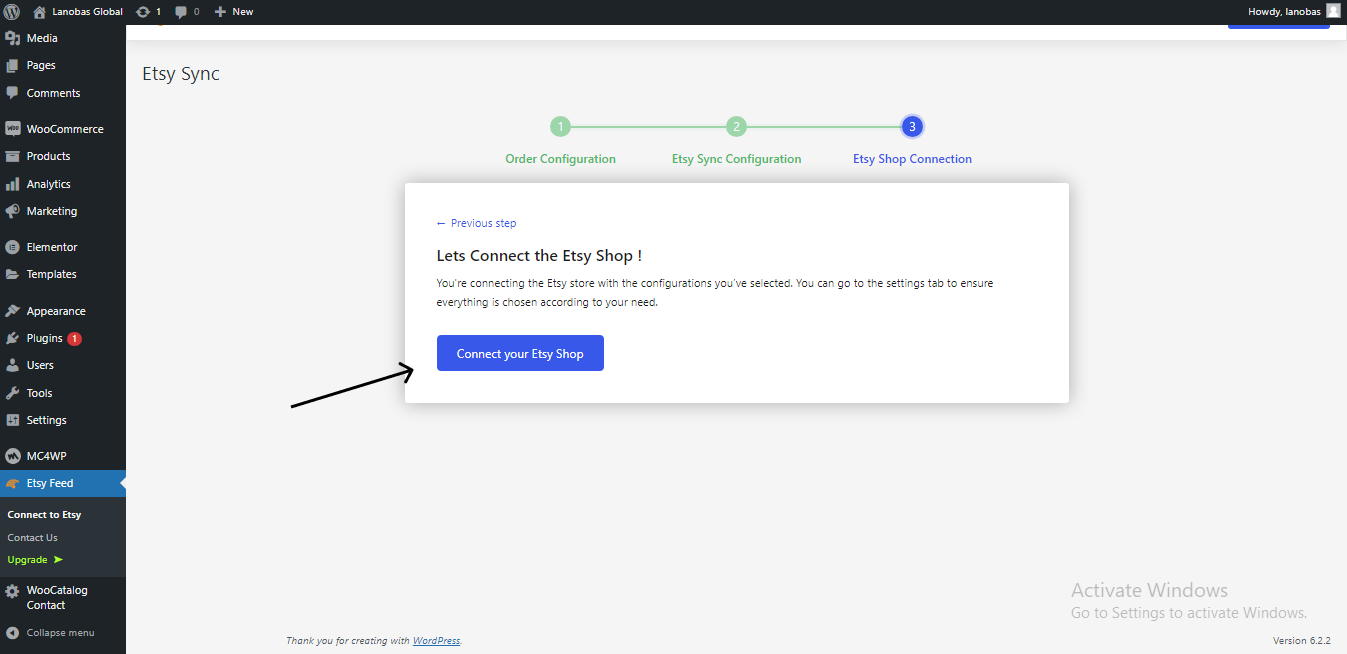The image size is (1347, 654).
Task: Click the Etsy Feed icon in sidebar
Action: tap(13, 483)
